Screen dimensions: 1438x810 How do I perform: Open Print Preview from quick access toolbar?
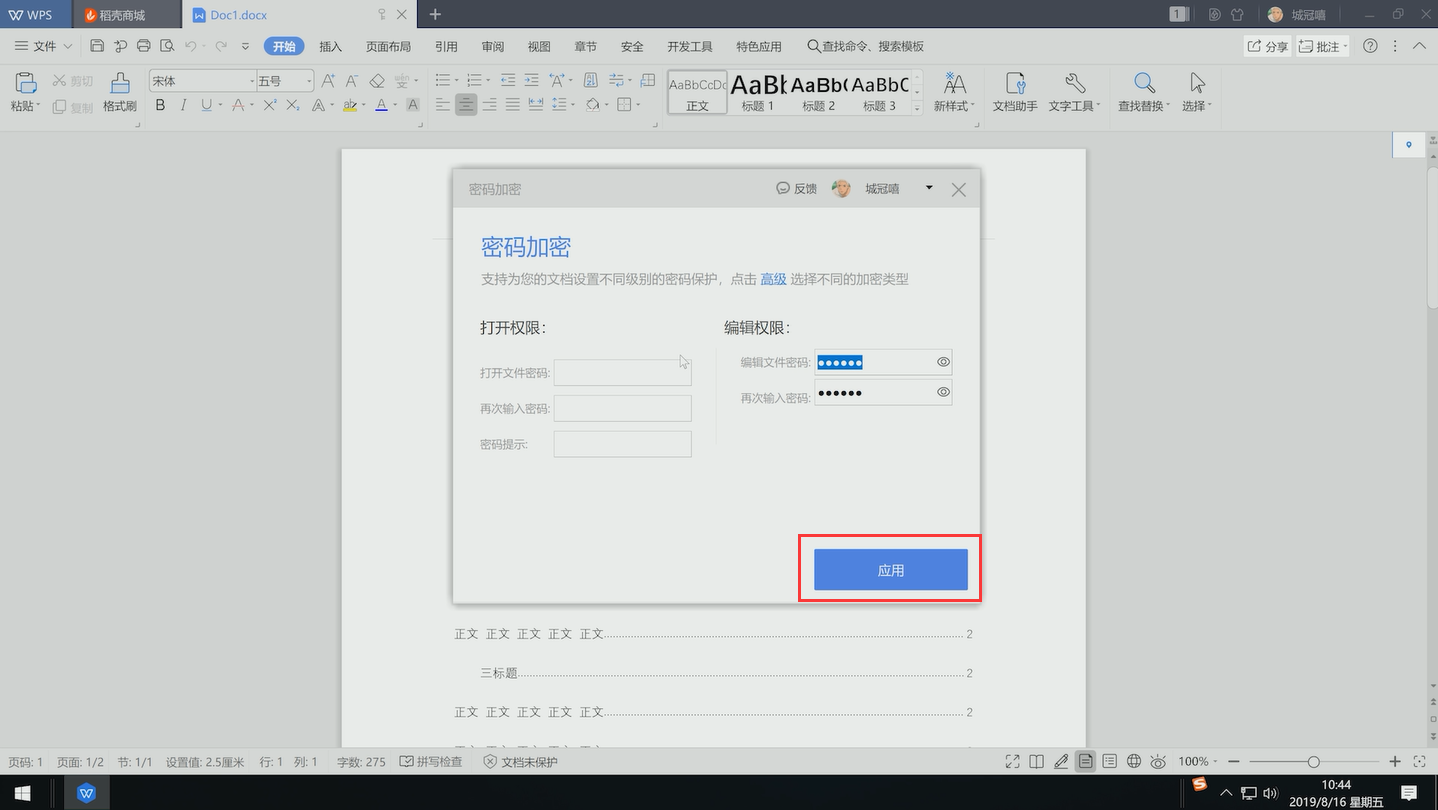pos(167,46)
